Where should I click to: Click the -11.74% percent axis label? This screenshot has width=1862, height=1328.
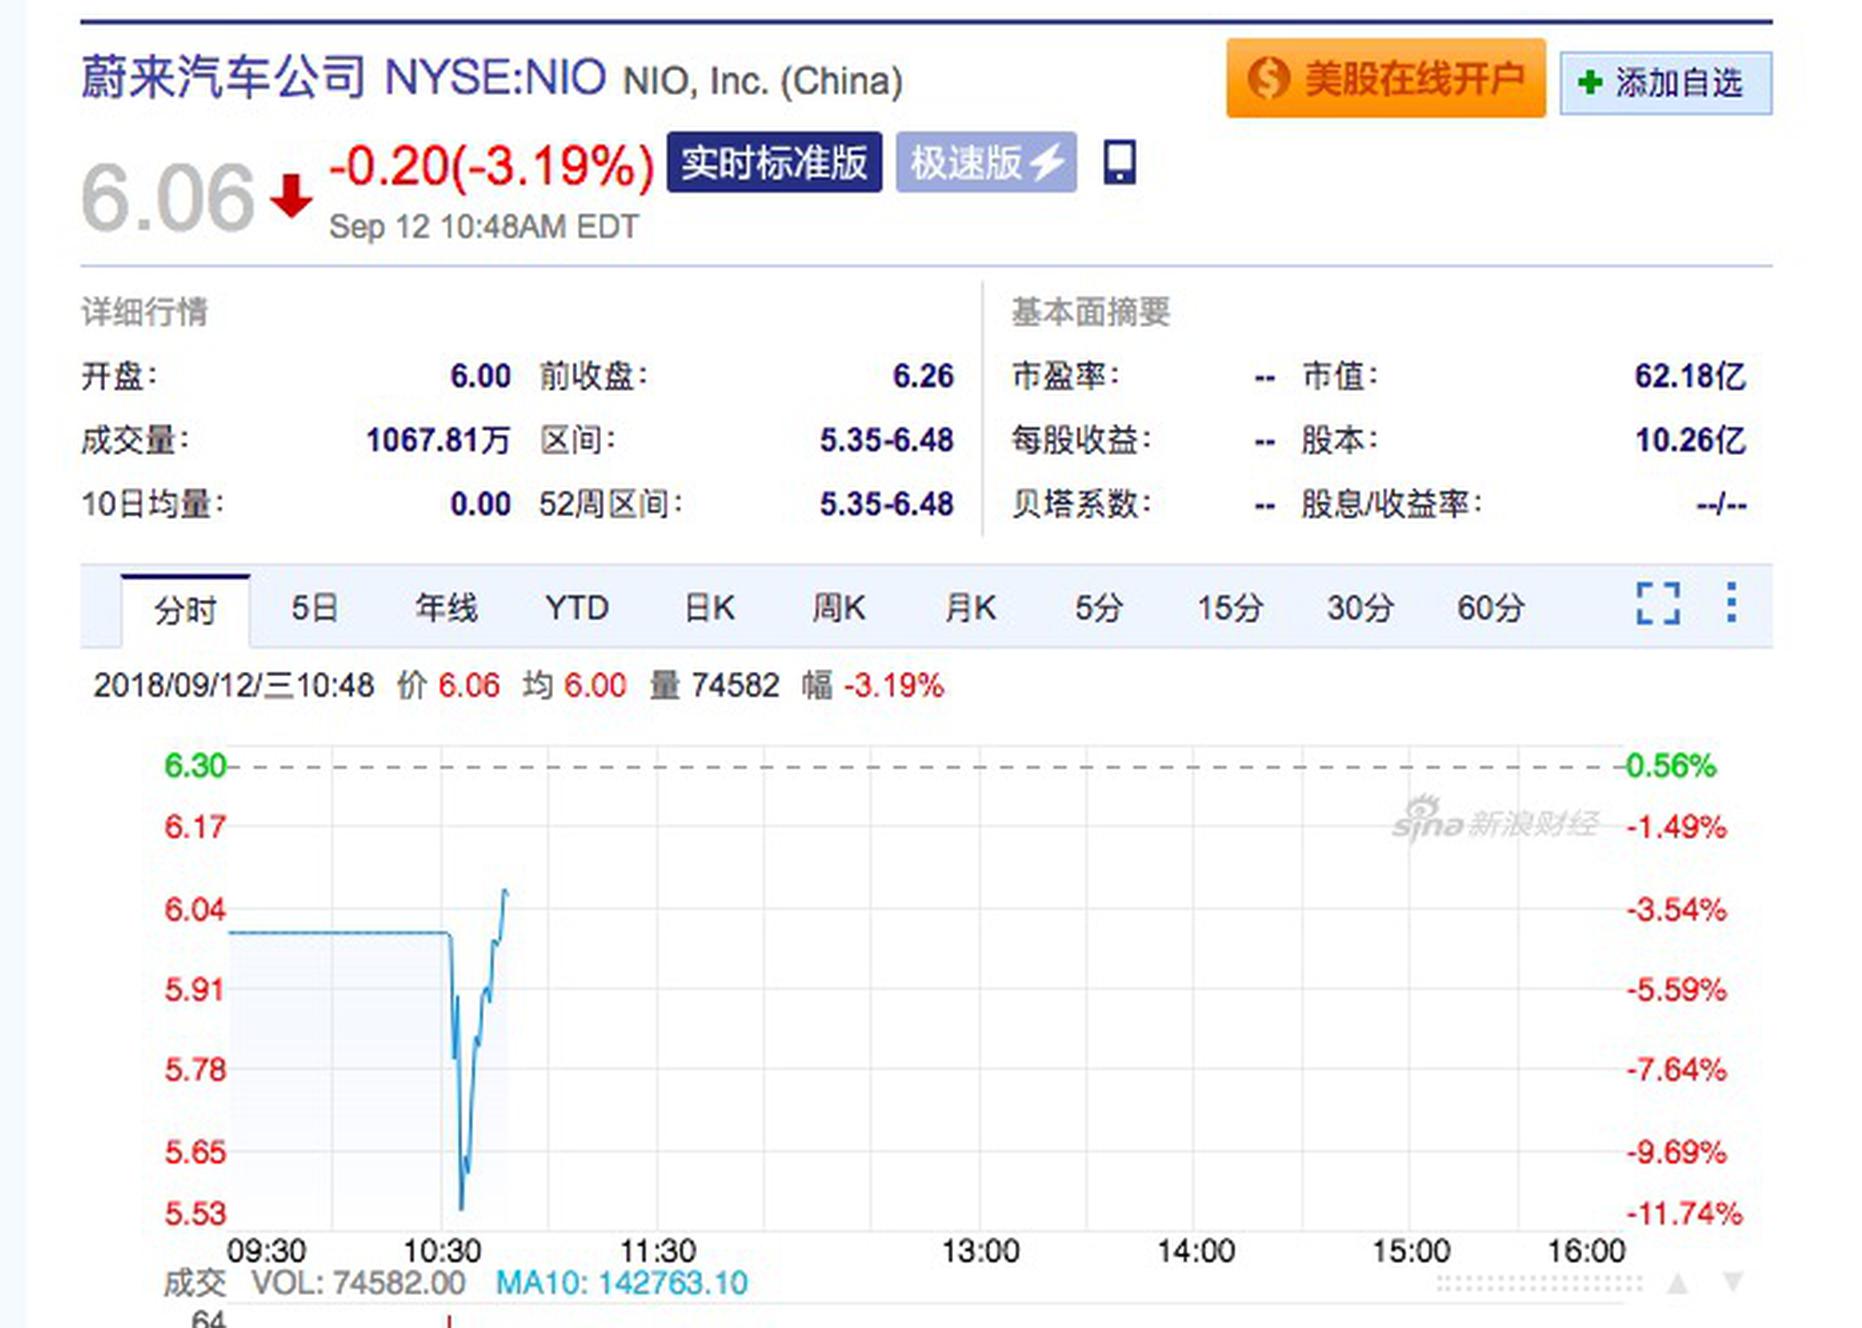[x=1684, y=1213]
